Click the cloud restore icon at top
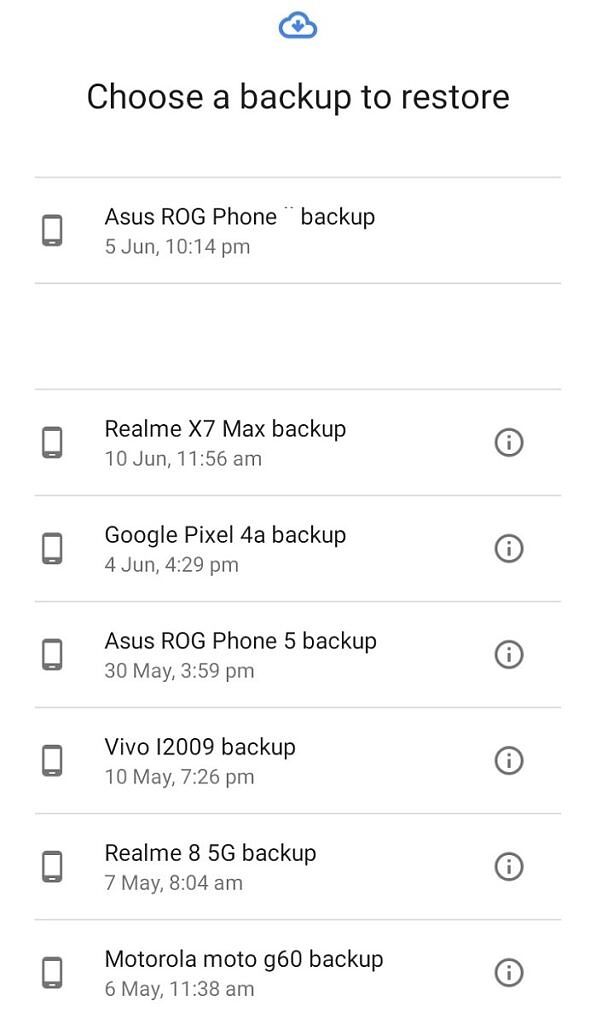This screenshot has height=1024, width=596. [298, 26]
